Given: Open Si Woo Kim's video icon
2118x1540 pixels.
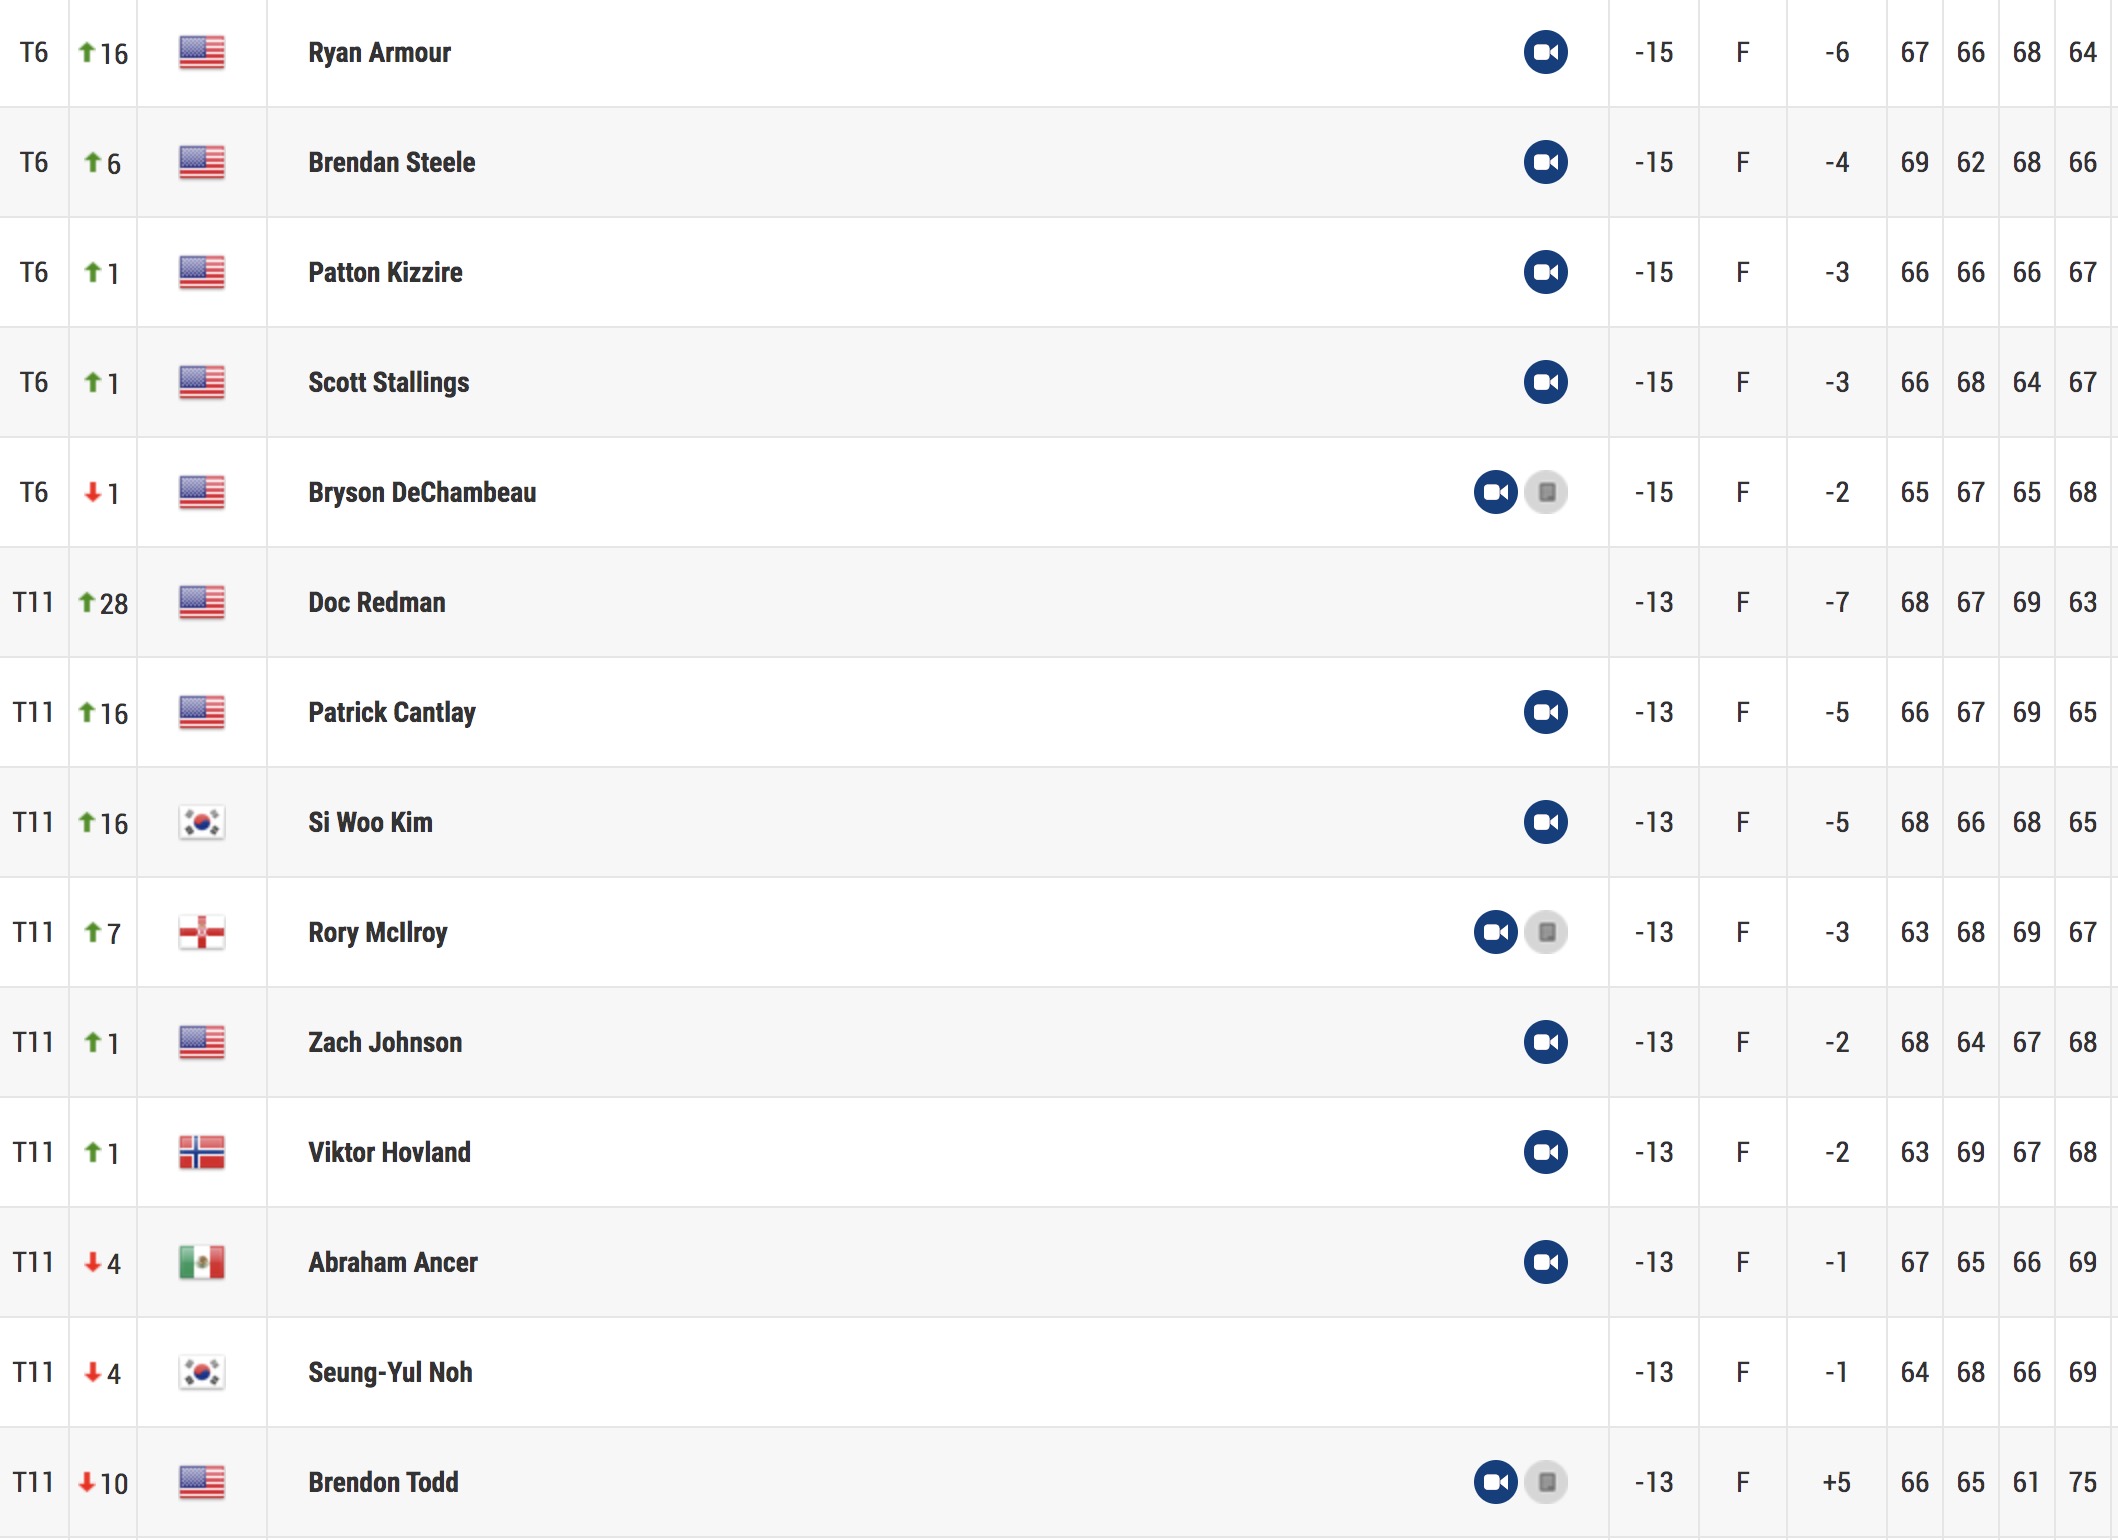Looking at the screenshot, I should click(1545, 822).
